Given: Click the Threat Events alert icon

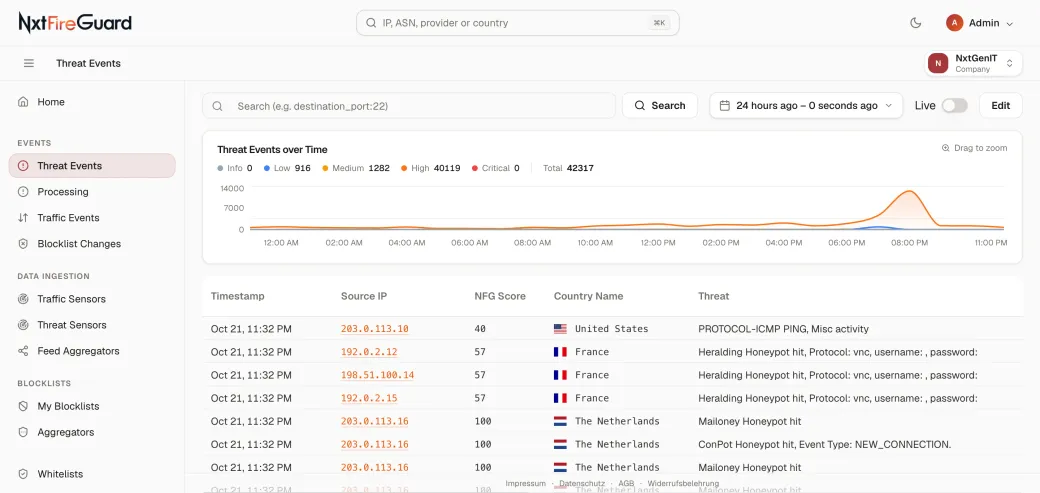Looking at the screenshot, I should 23,166.
